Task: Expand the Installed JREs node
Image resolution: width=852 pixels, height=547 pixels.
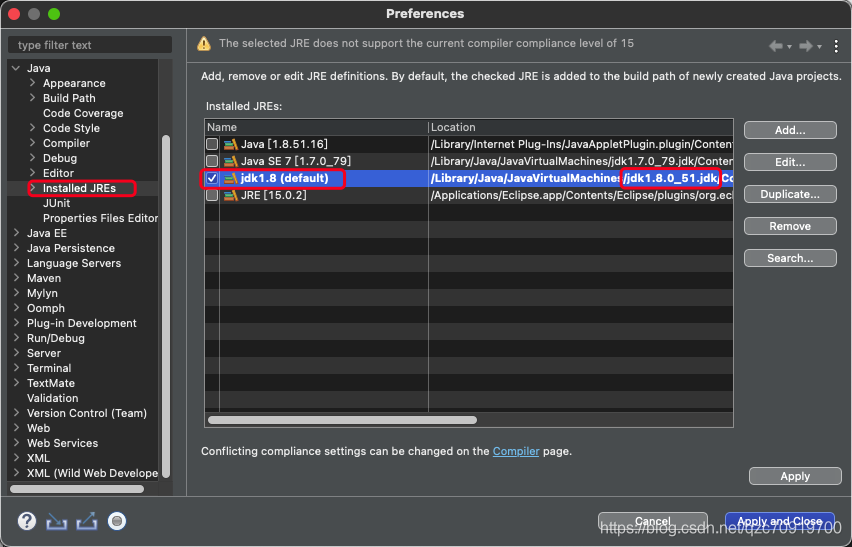Action: (x=33, y=188)
